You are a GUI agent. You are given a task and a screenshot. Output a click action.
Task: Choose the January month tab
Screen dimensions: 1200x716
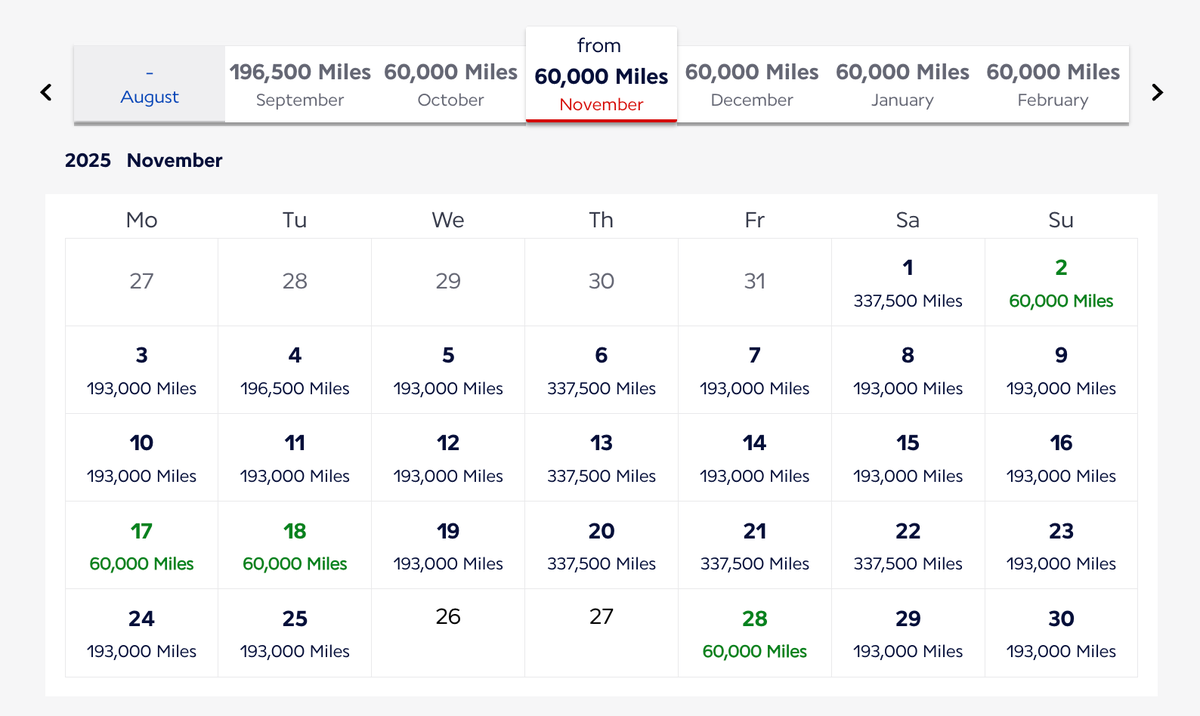902,85
